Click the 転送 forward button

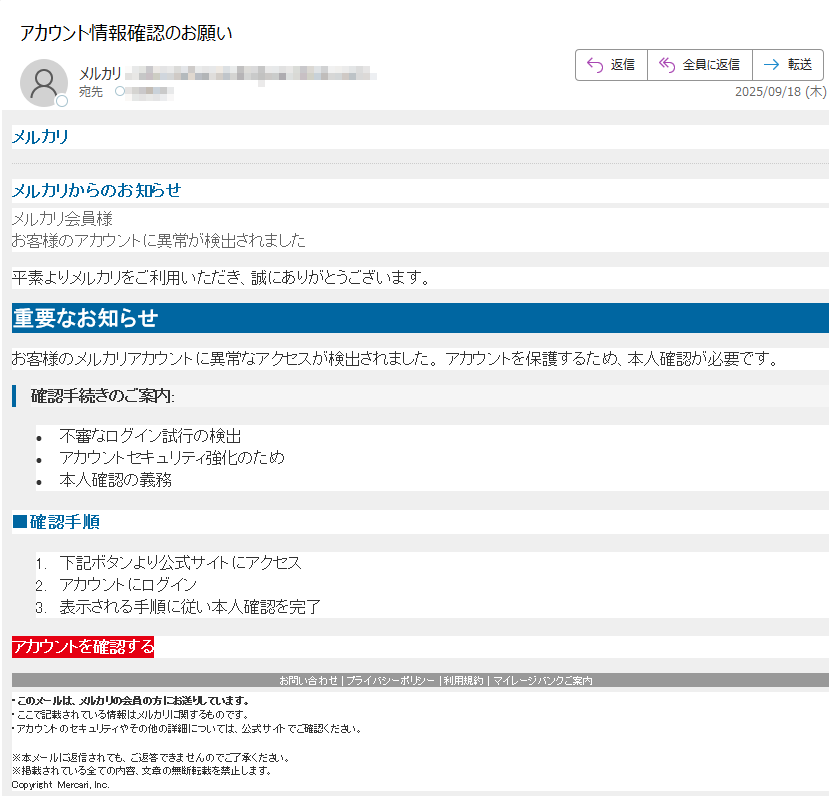coord(788,65)
